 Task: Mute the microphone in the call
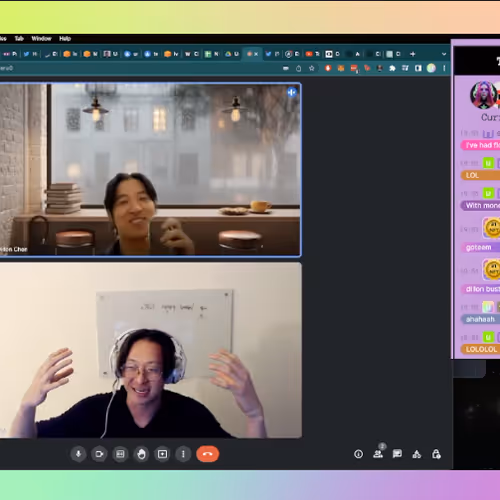[79, 454]
